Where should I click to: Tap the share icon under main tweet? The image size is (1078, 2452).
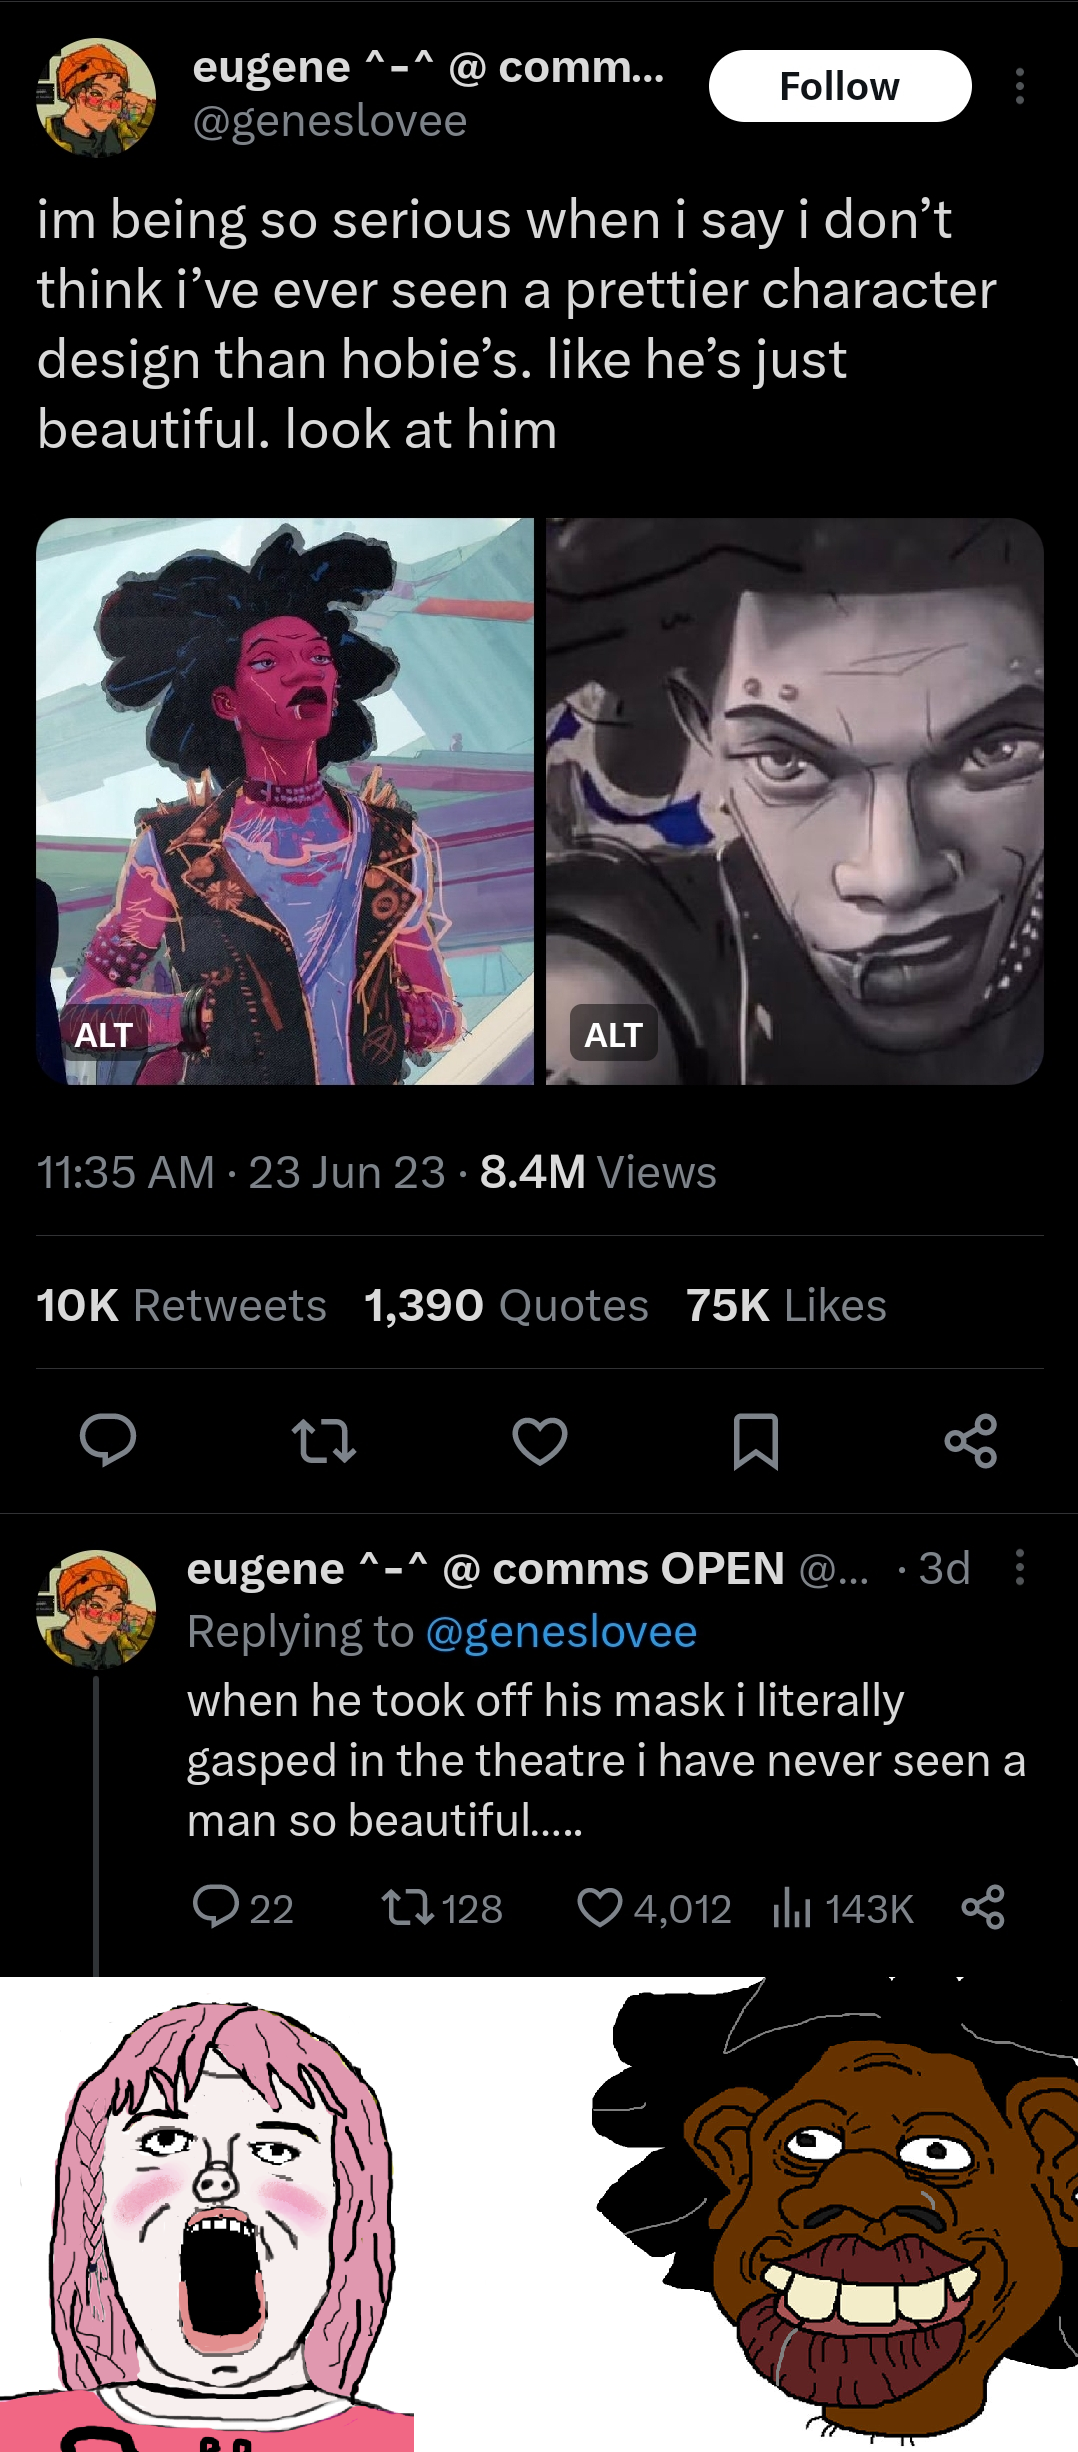click(971, 1441)
